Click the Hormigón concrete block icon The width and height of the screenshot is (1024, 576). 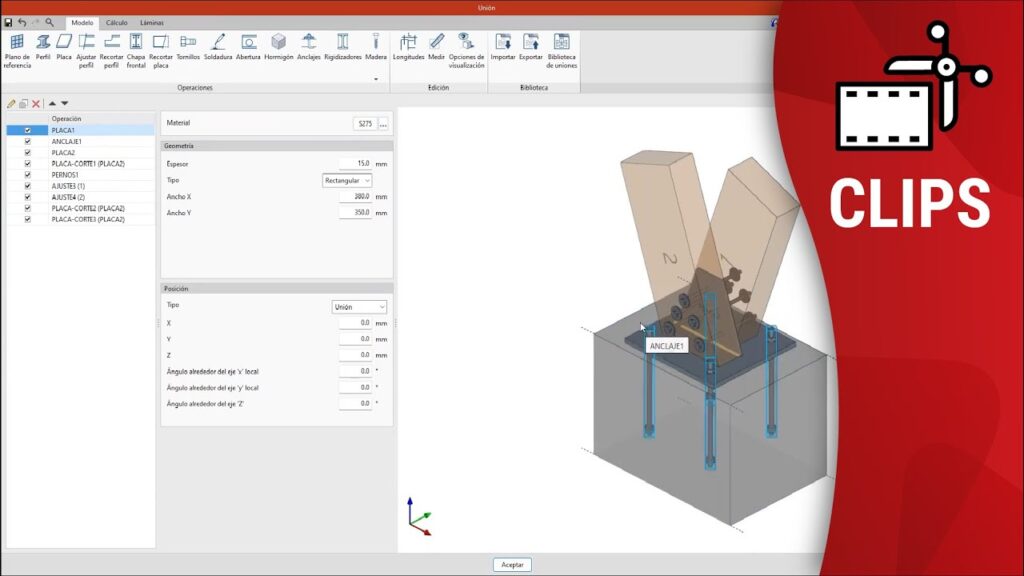(x=279, y=47)
